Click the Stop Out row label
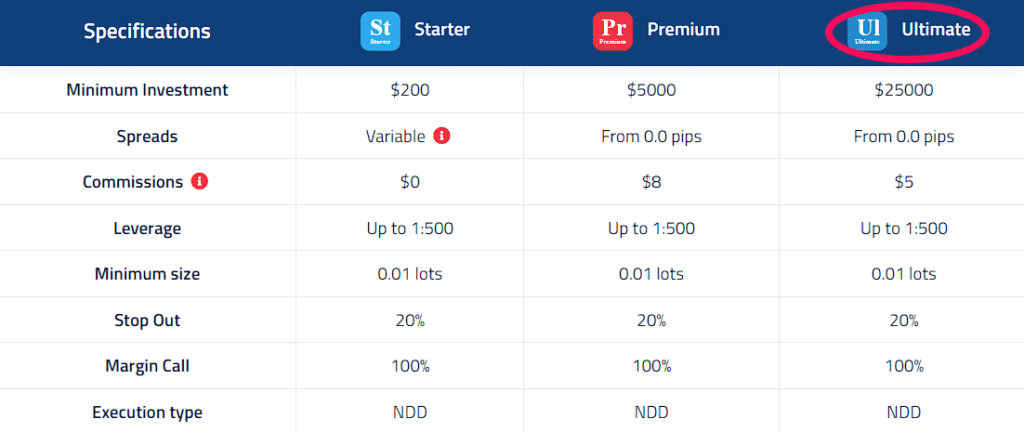The width and height of the screenshot is (1024, 432). [x=148, y=320]
